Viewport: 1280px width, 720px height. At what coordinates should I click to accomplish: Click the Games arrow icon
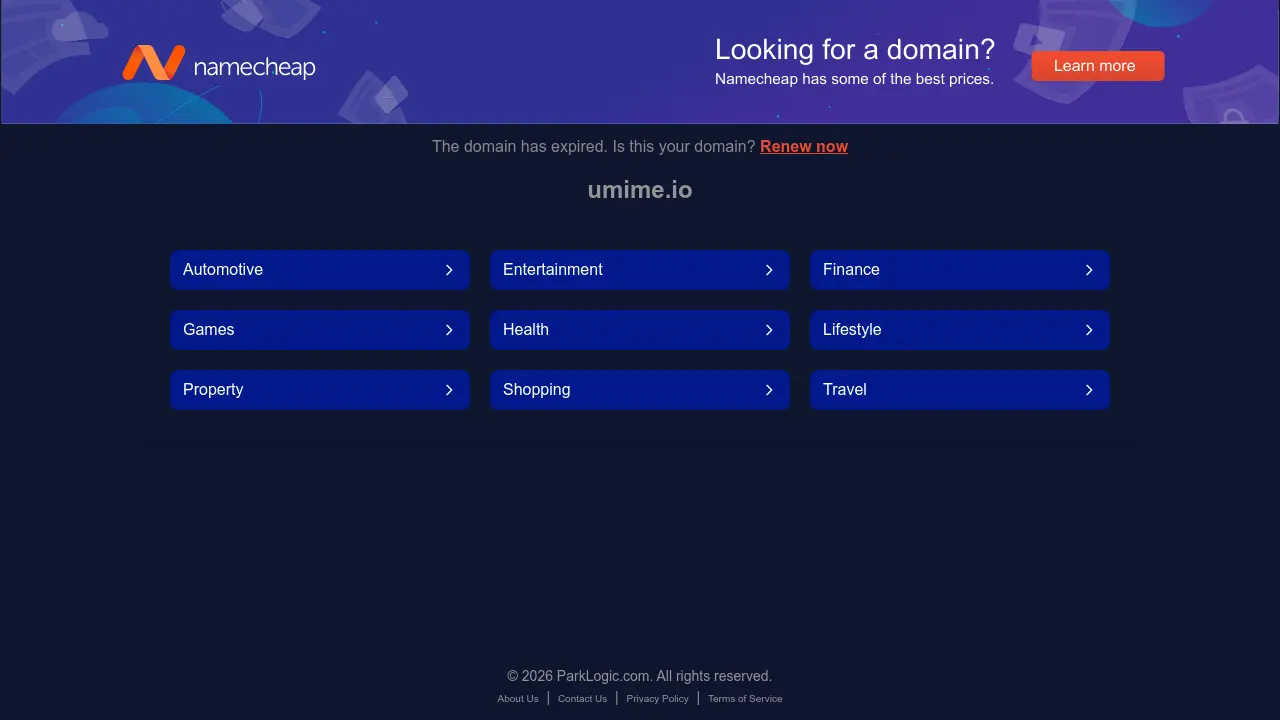click(x=449, y=330)
